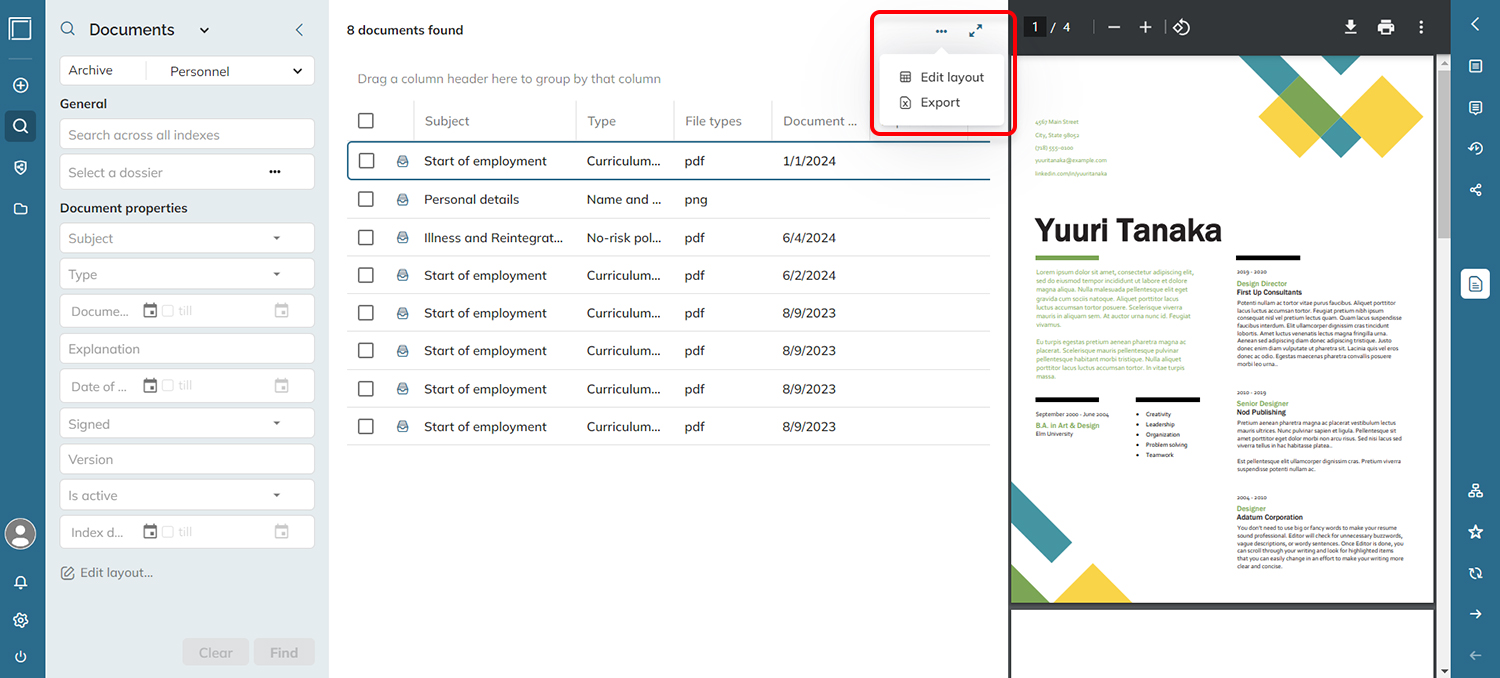Download the previewed document
Viewport: 1500px width, 678px height.
[1350, 27]
